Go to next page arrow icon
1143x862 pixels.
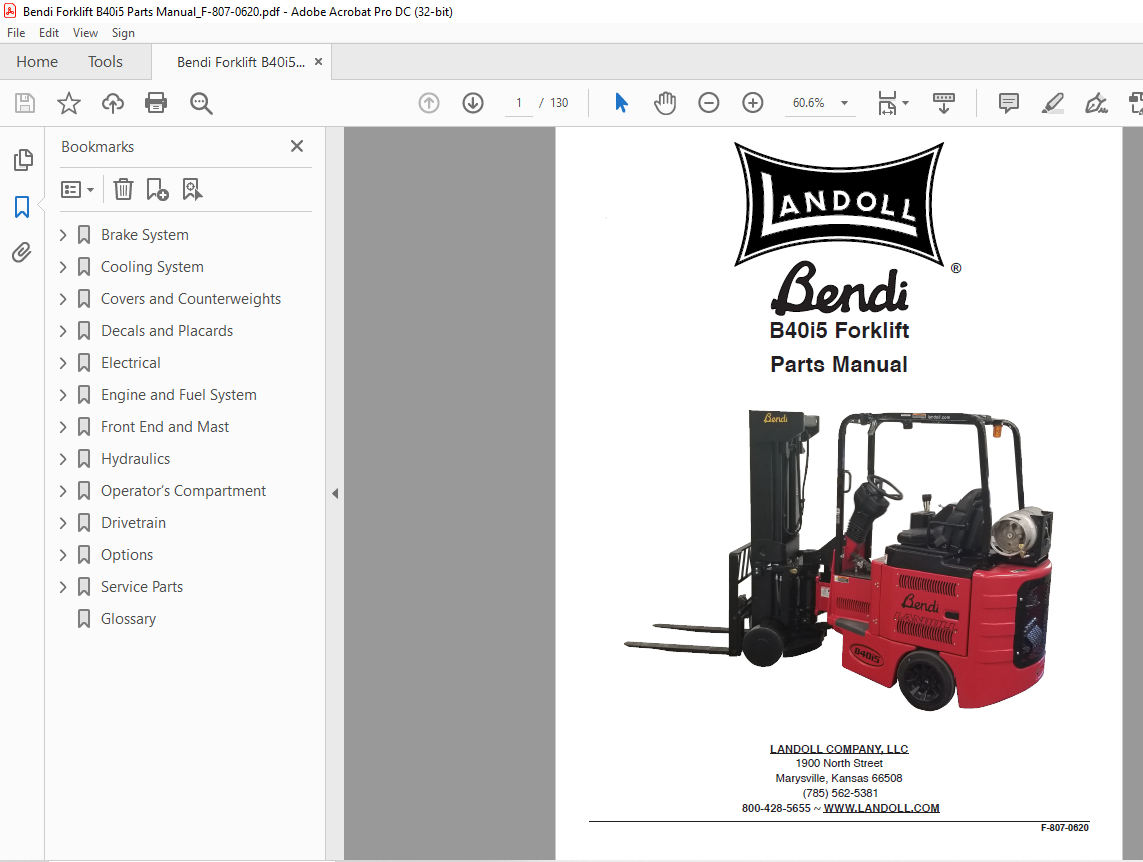point(473,103)
